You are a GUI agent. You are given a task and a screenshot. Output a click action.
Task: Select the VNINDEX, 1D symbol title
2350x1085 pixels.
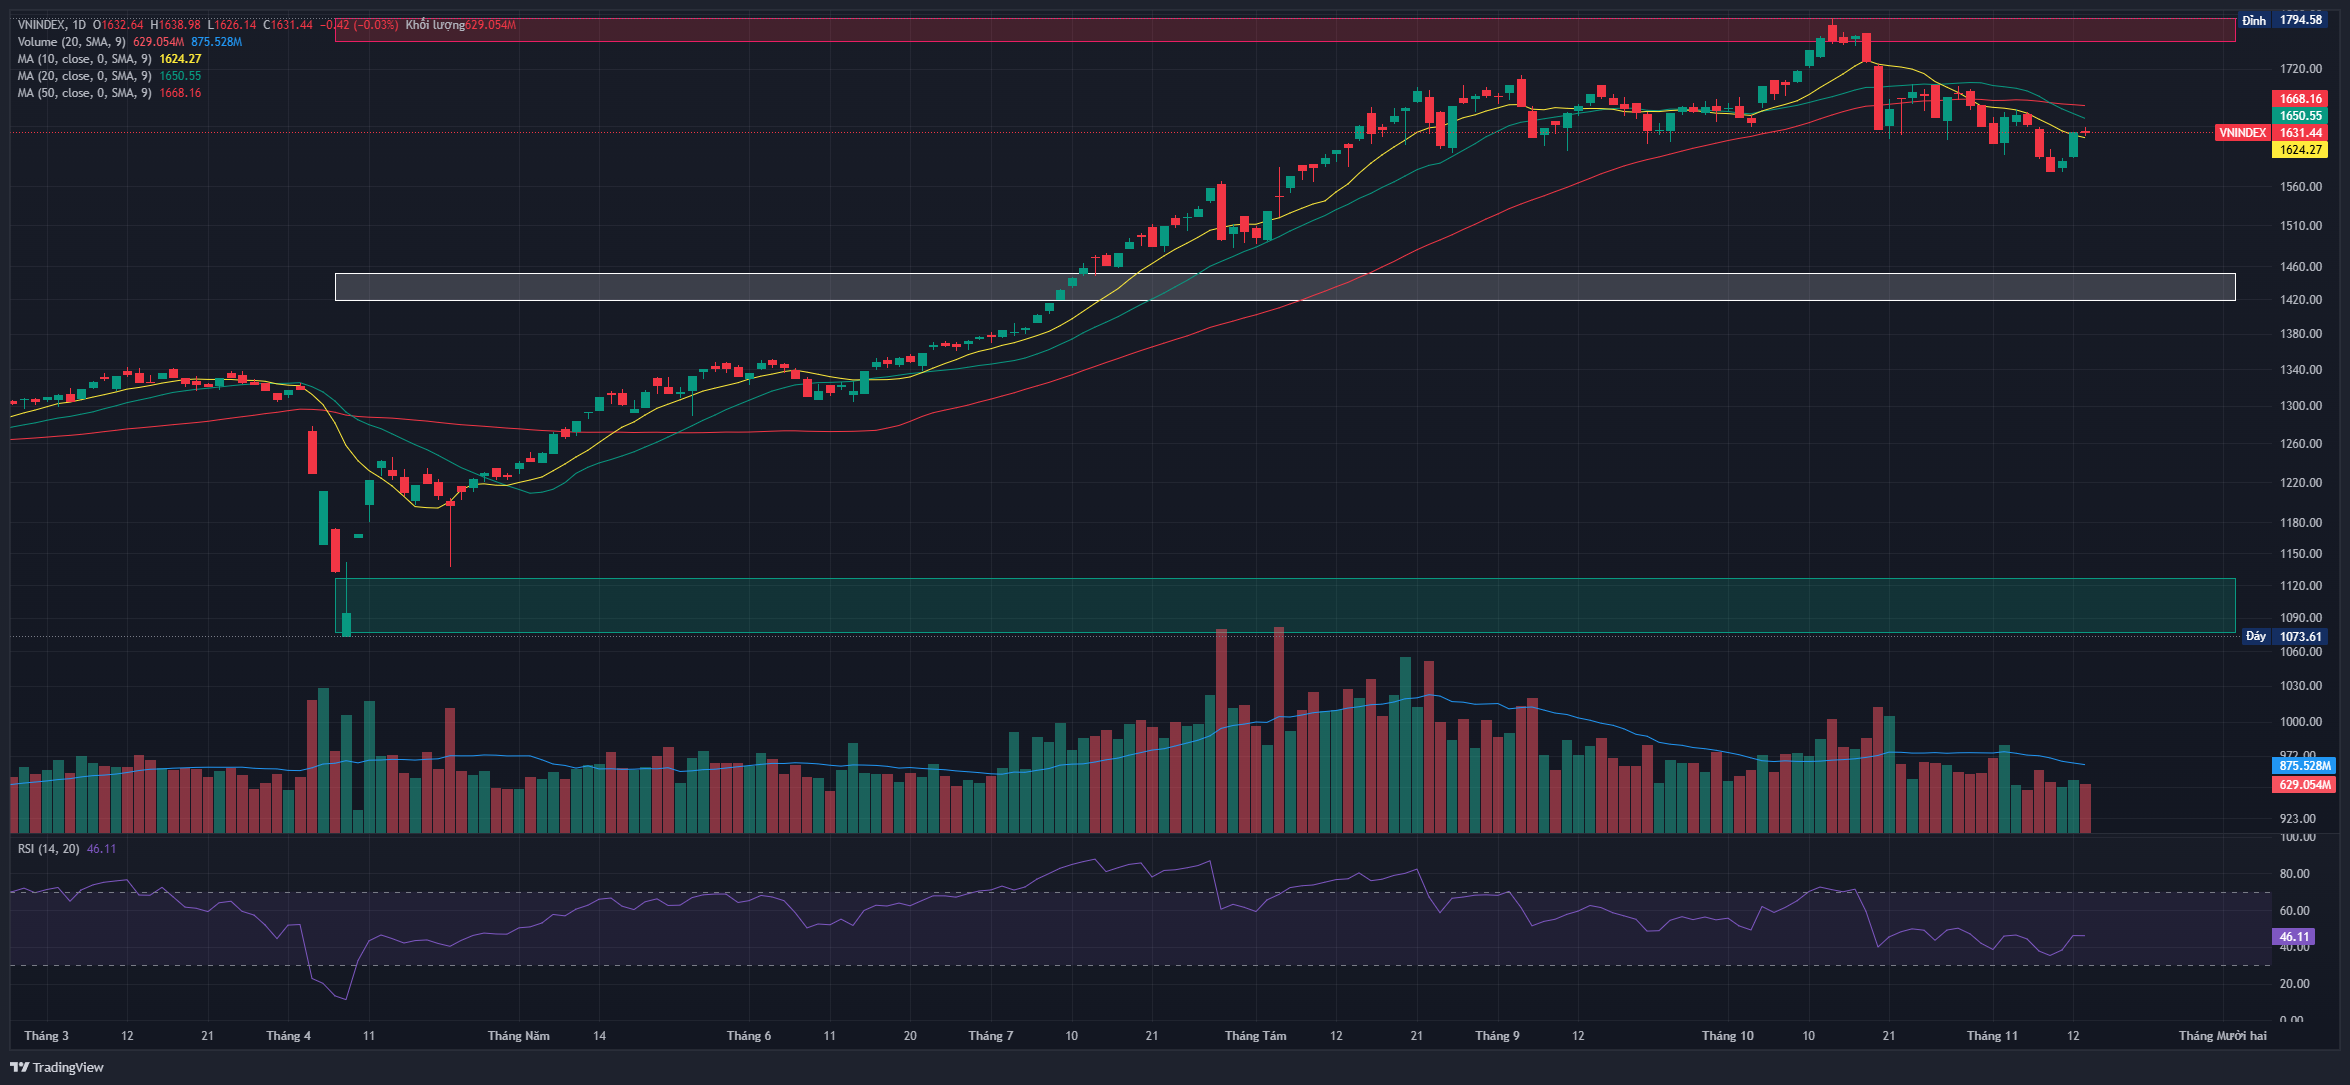52,25
